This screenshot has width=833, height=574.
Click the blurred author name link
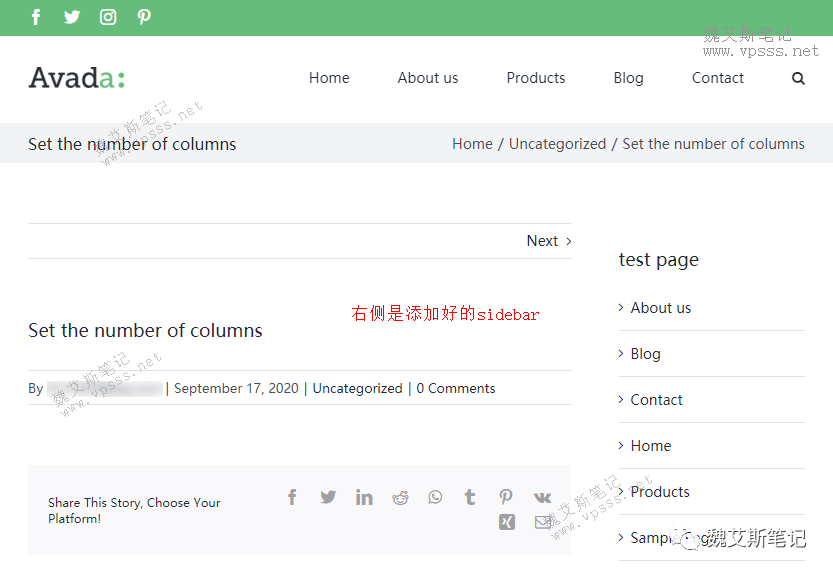(x=105, y=389)
